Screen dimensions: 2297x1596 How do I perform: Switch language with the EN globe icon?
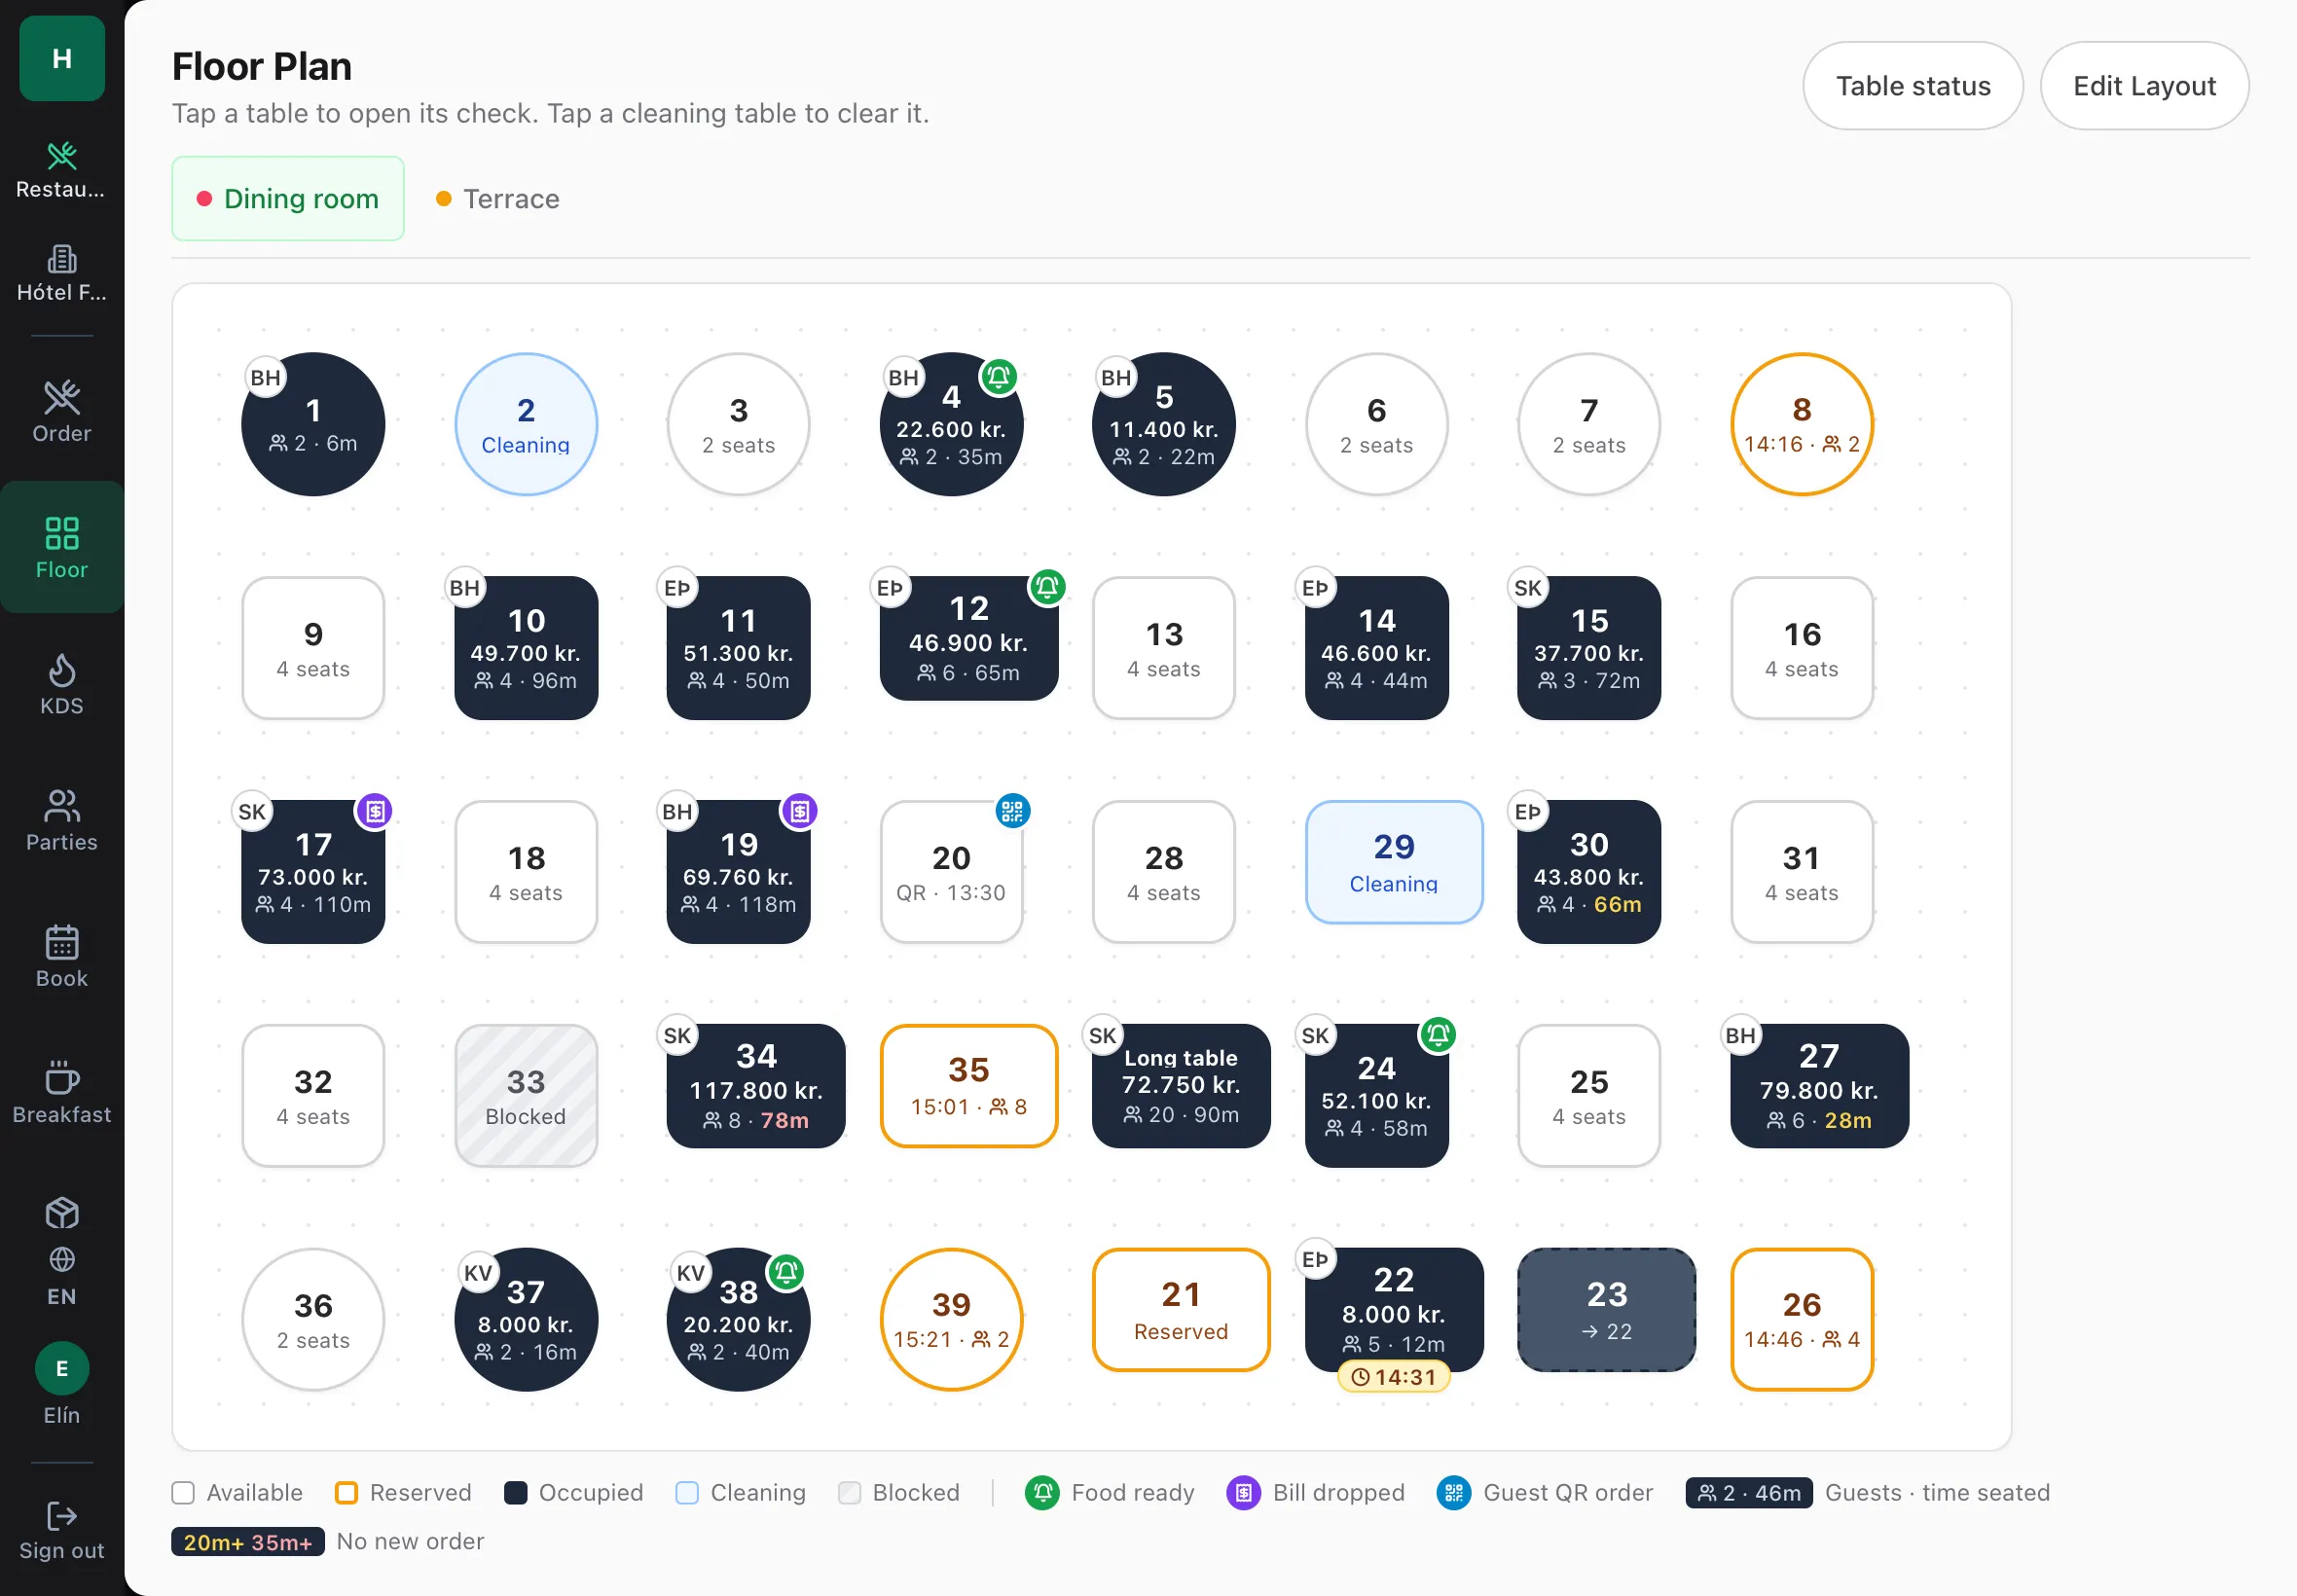(x=61, y=1259)
